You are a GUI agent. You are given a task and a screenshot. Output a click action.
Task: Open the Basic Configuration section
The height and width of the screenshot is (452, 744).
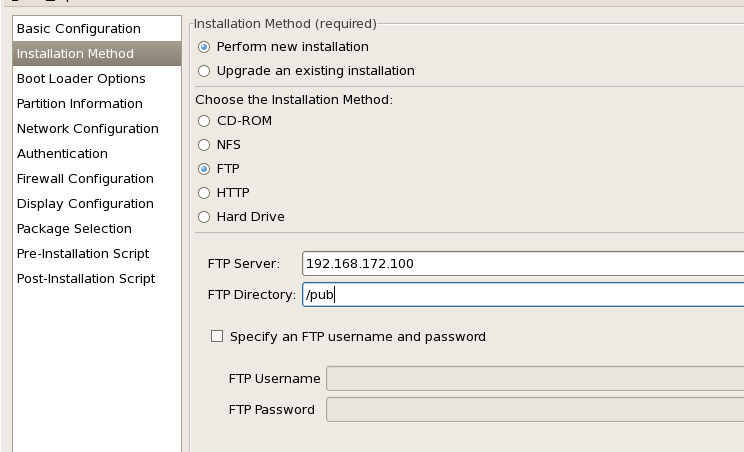[x=79, y=28]
